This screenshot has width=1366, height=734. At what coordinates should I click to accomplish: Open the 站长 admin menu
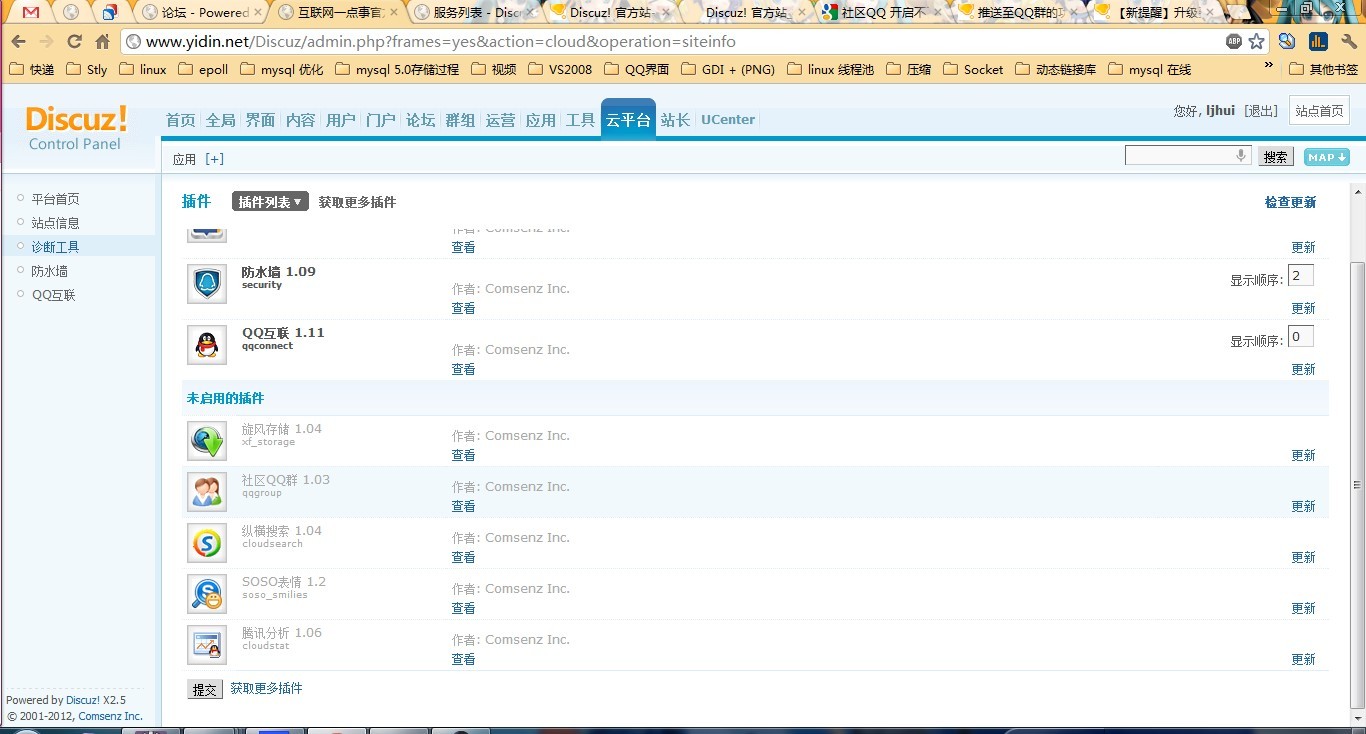[x=676, y=120]
